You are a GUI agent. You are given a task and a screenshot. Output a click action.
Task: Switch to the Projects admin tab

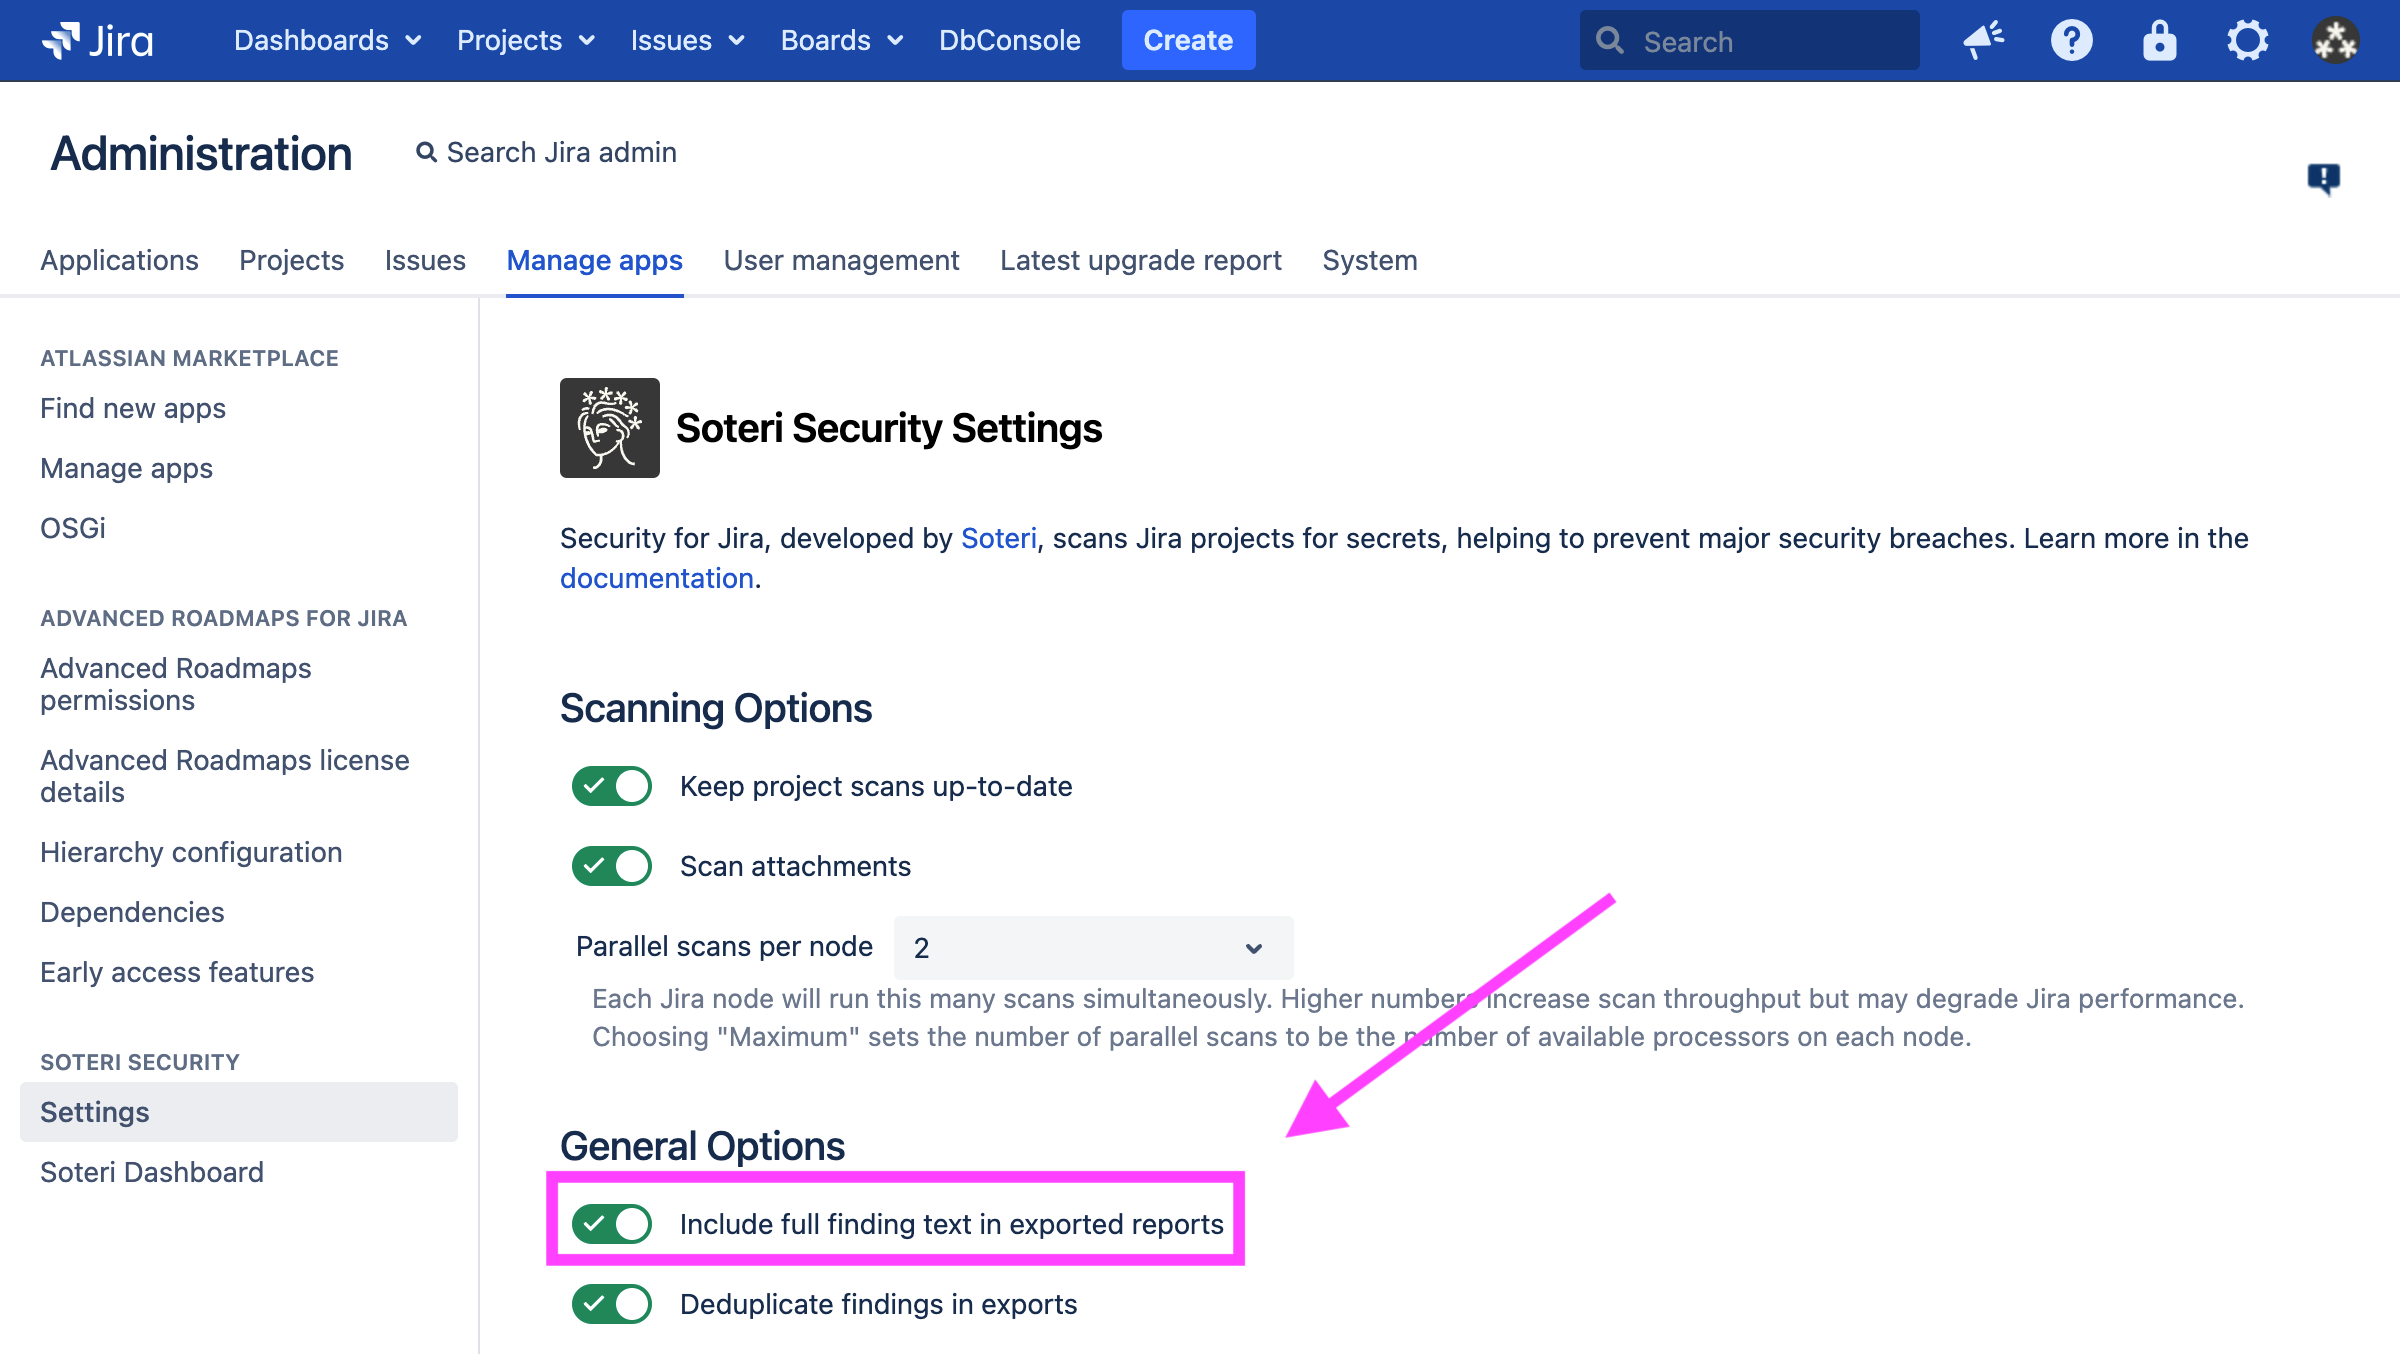pos(291,260)
